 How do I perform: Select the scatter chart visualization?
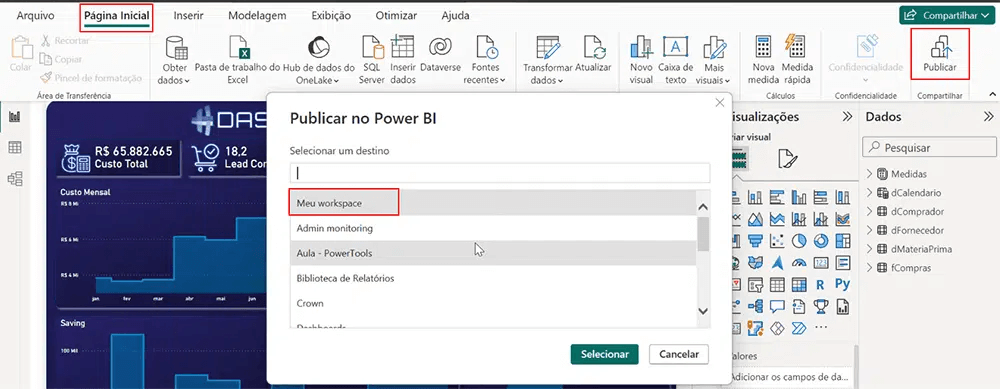click(x=777, y=240)
